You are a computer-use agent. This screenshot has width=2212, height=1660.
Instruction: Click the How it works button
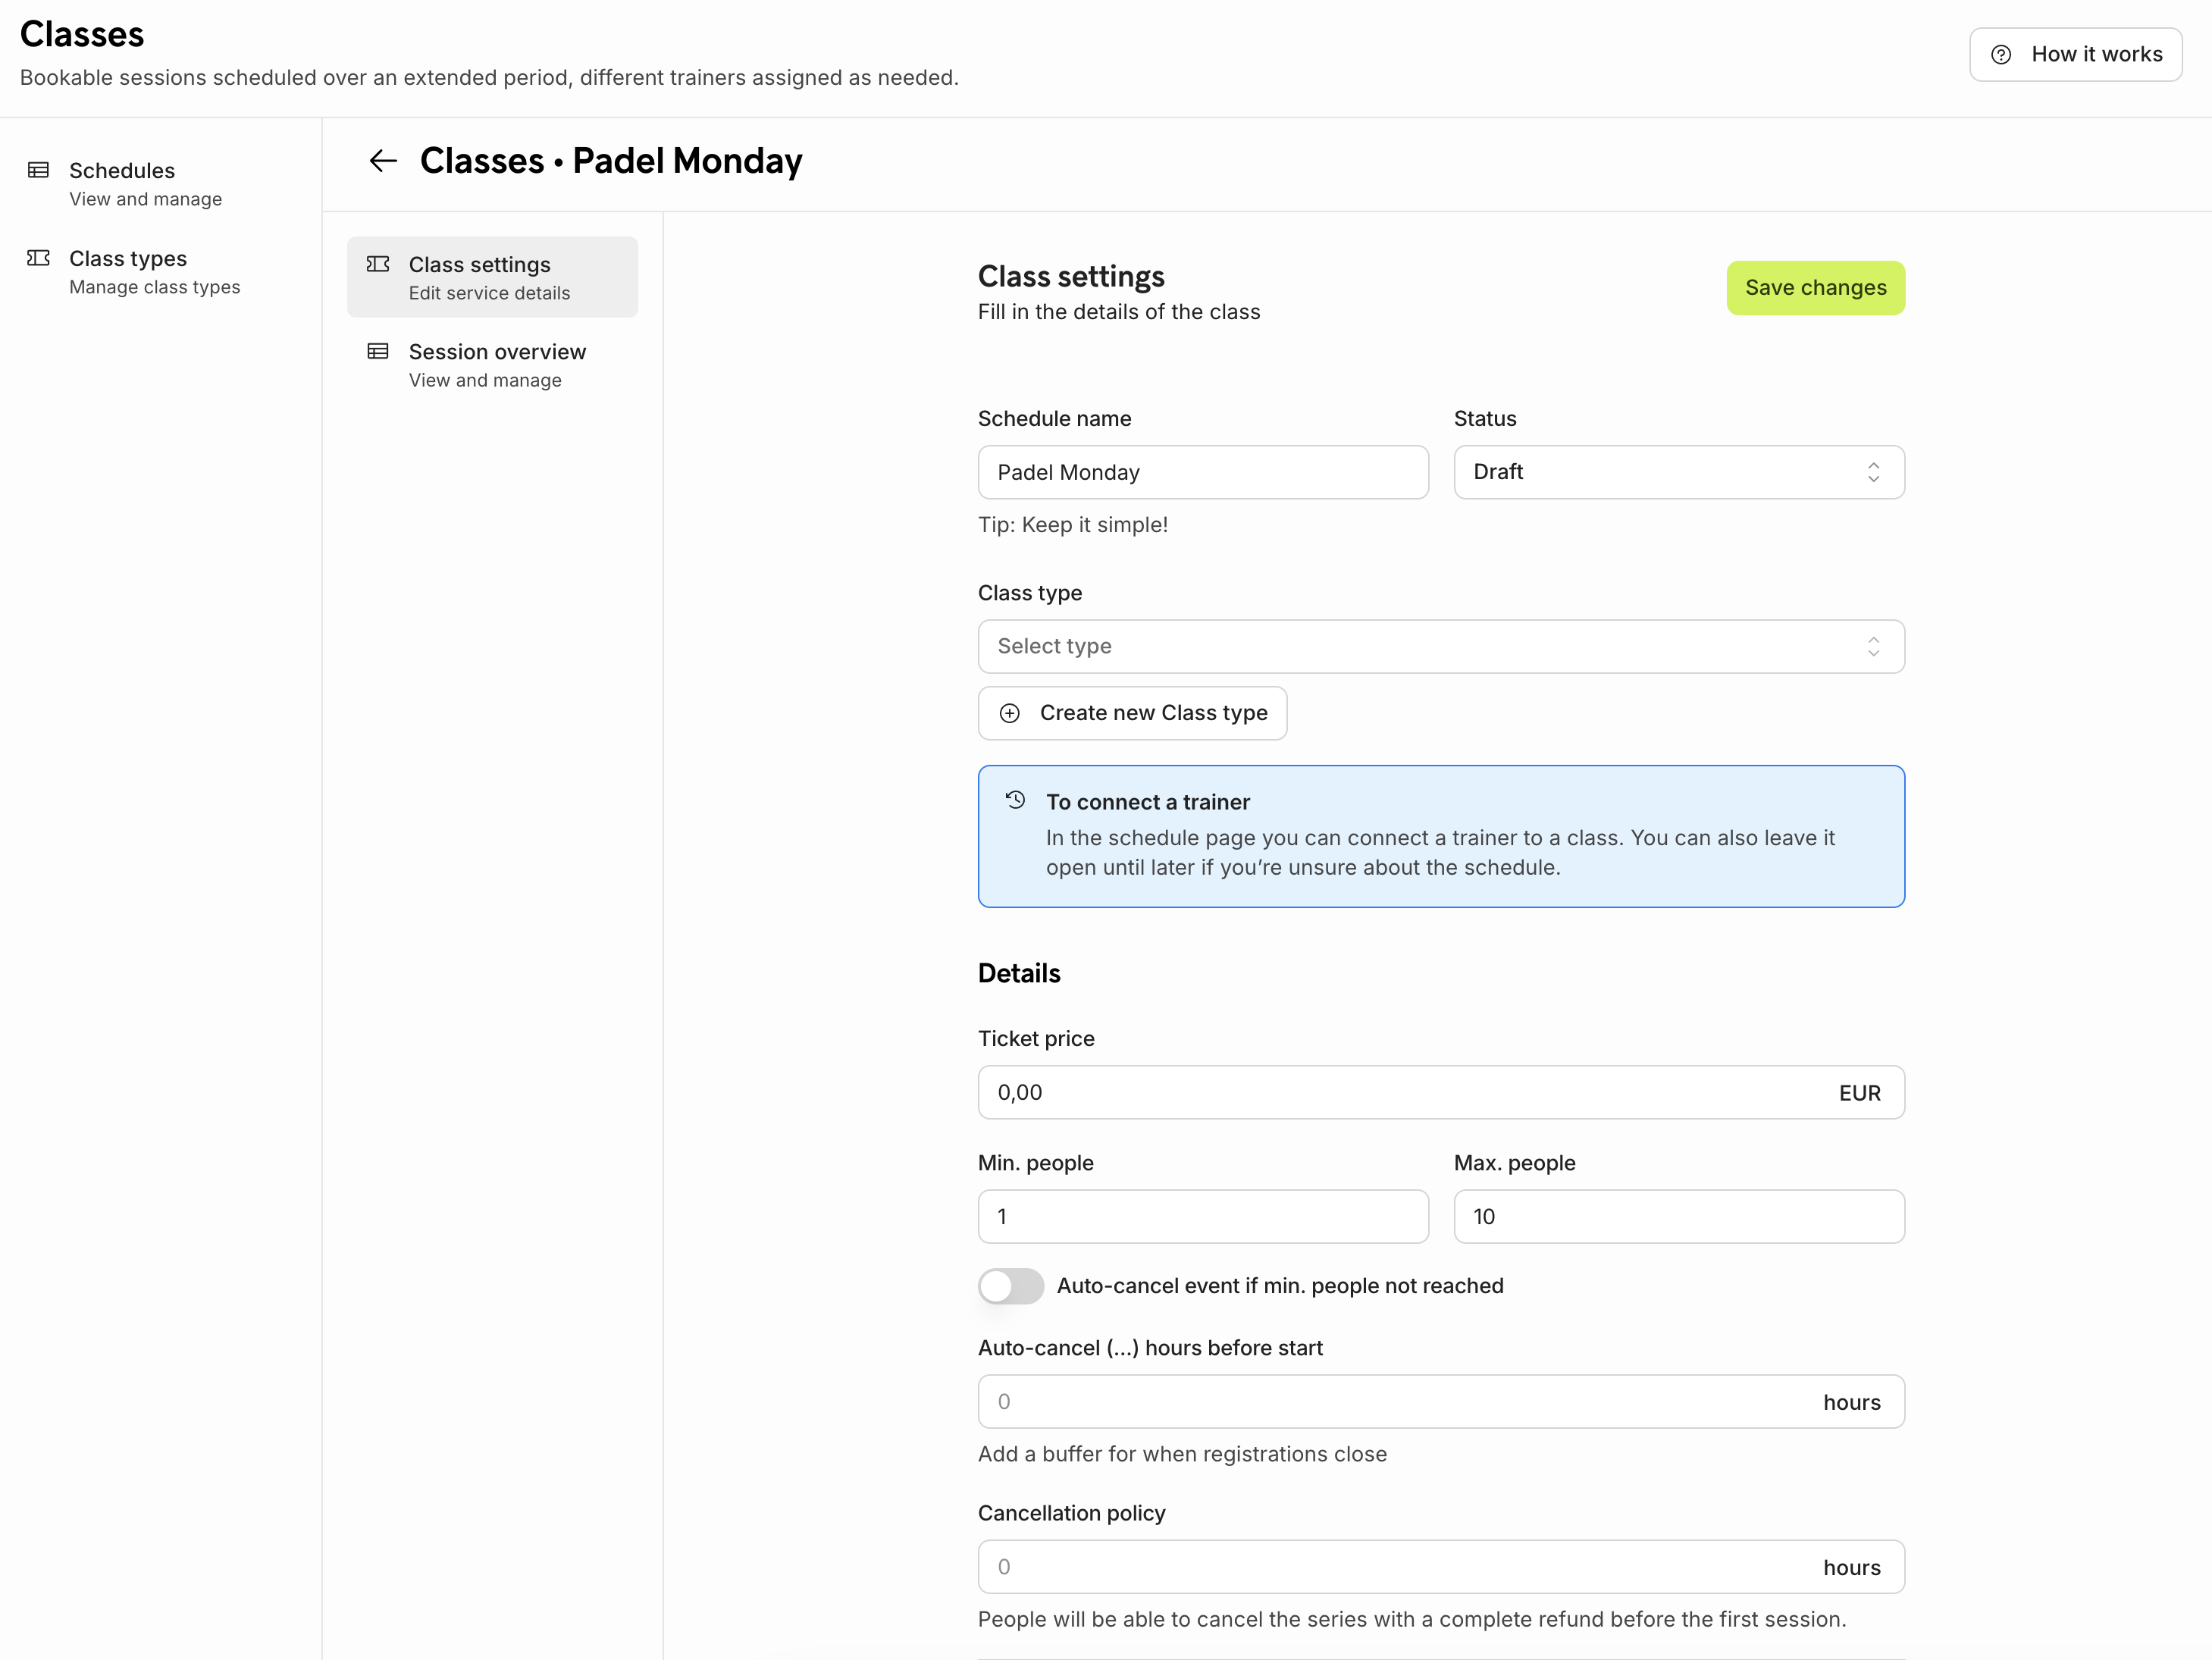2075,55
